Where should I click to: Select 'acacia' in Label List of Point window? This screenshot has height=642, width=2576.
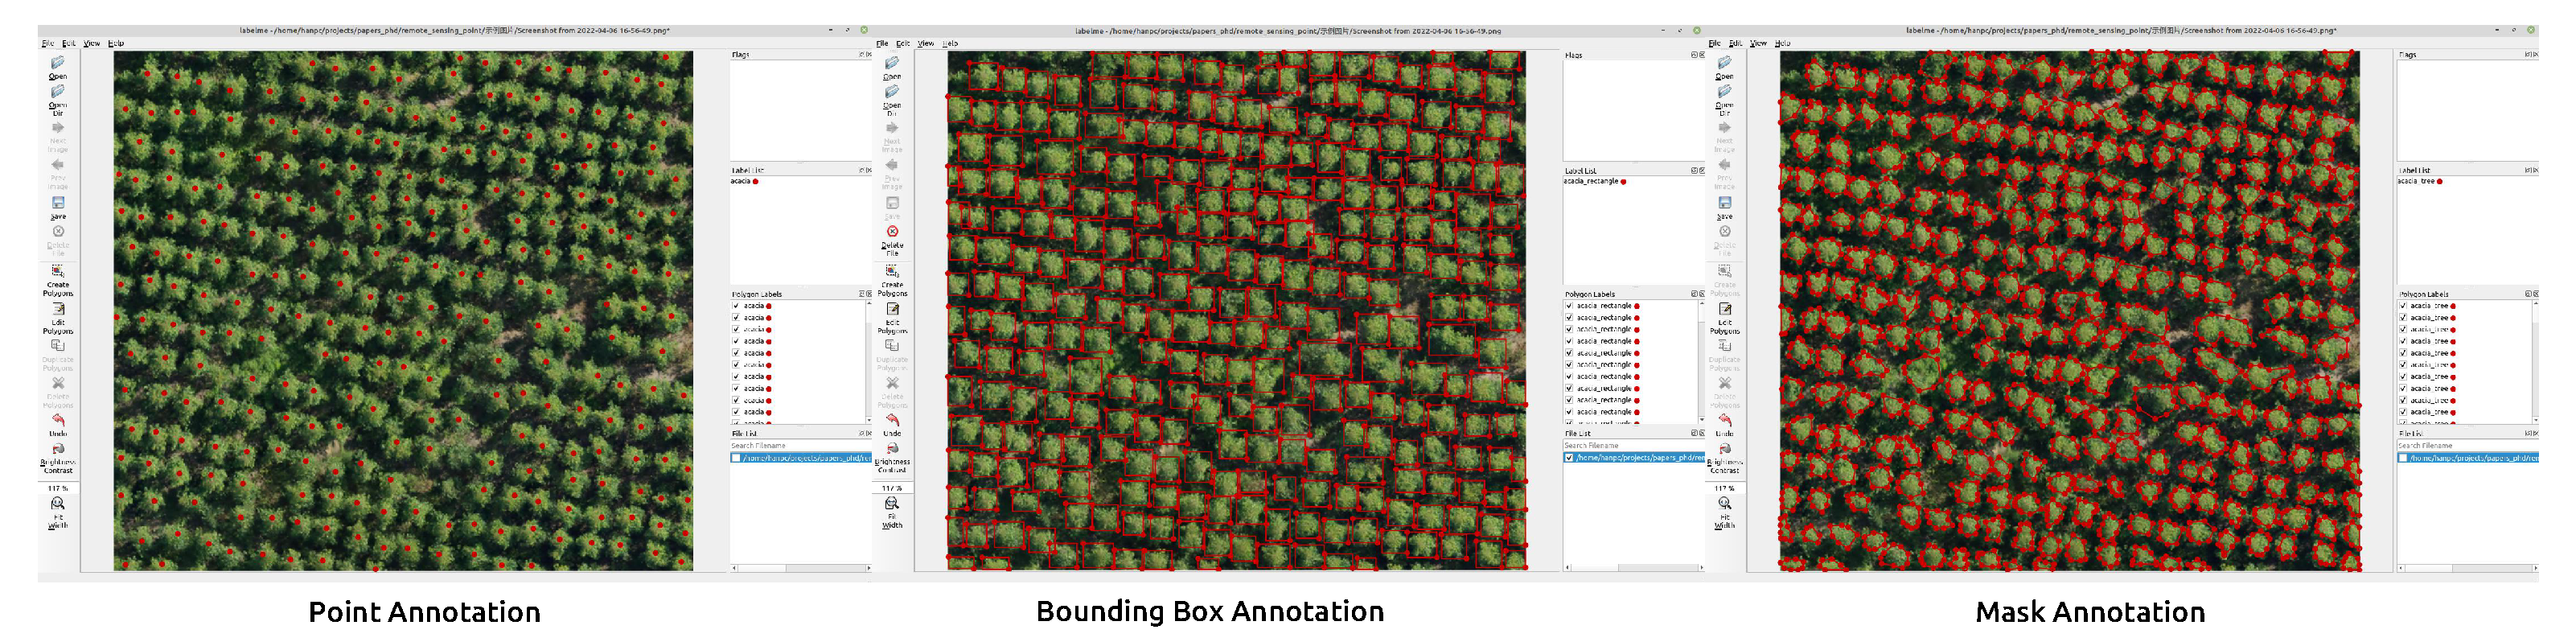745,182
